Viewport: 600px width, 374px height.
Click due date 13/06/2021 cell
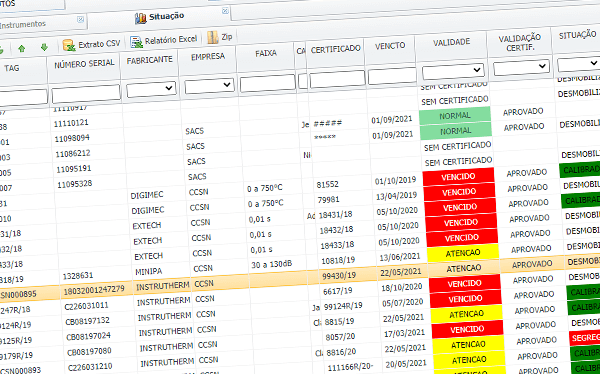point(400,256)
